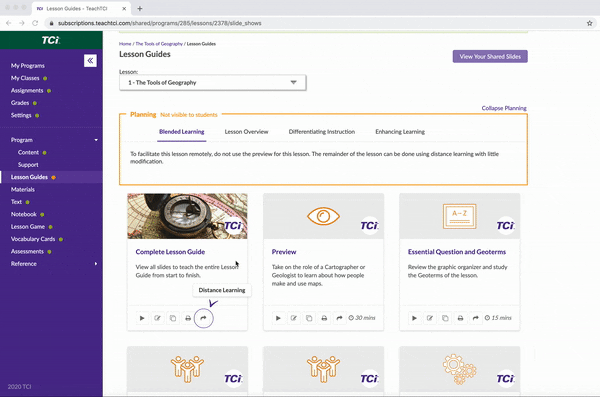
Task: Open Materials in the sidebar
Action: pos(23,190)
